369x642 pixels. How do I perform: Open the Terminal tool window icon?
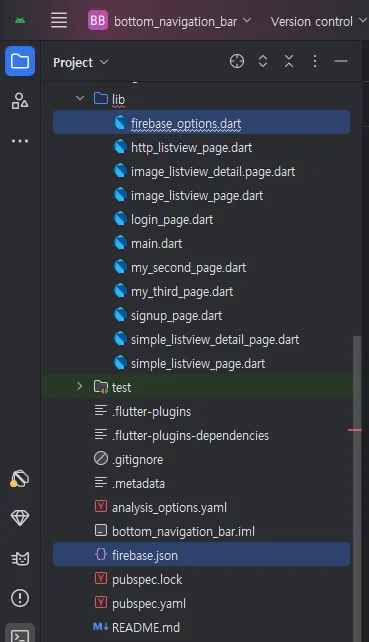pyautogui.click(x=20, y=635)
